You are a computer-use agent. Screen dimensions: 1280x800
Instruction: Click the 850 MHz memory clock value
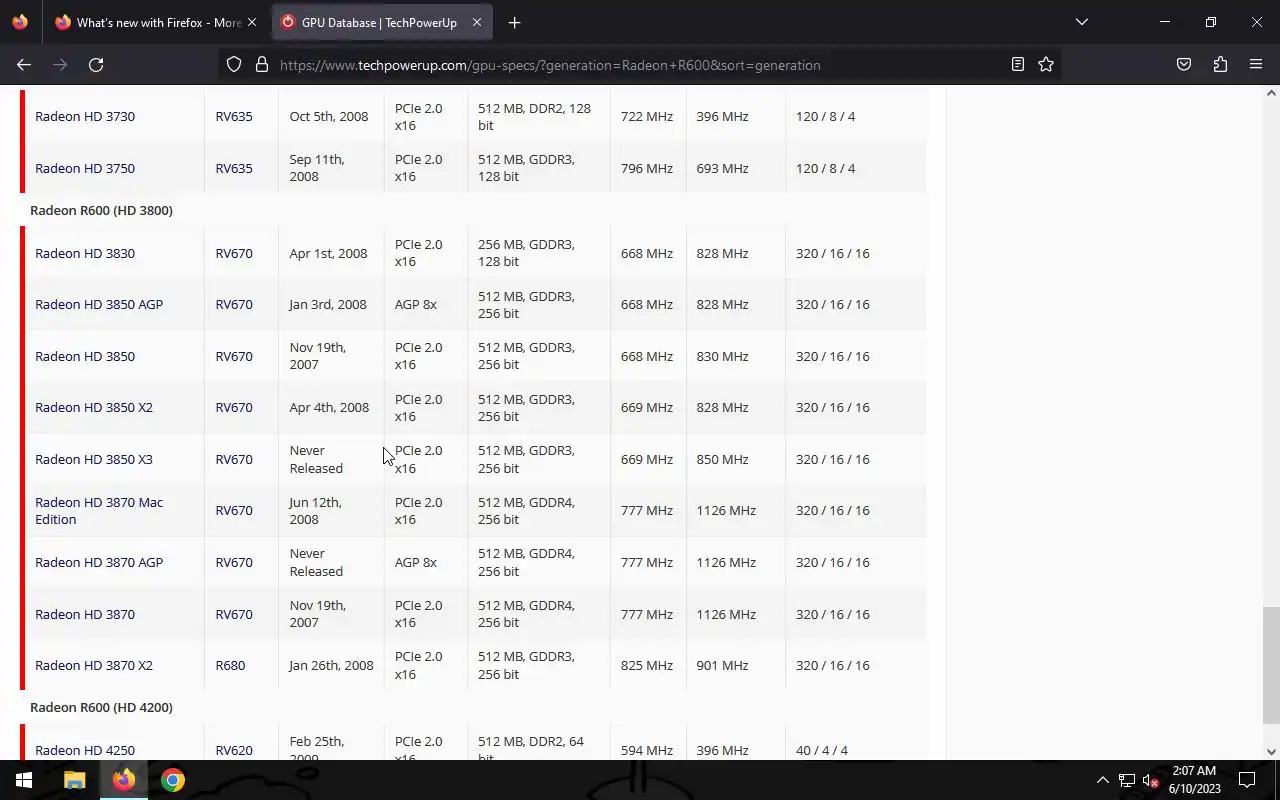coord(722,459)
